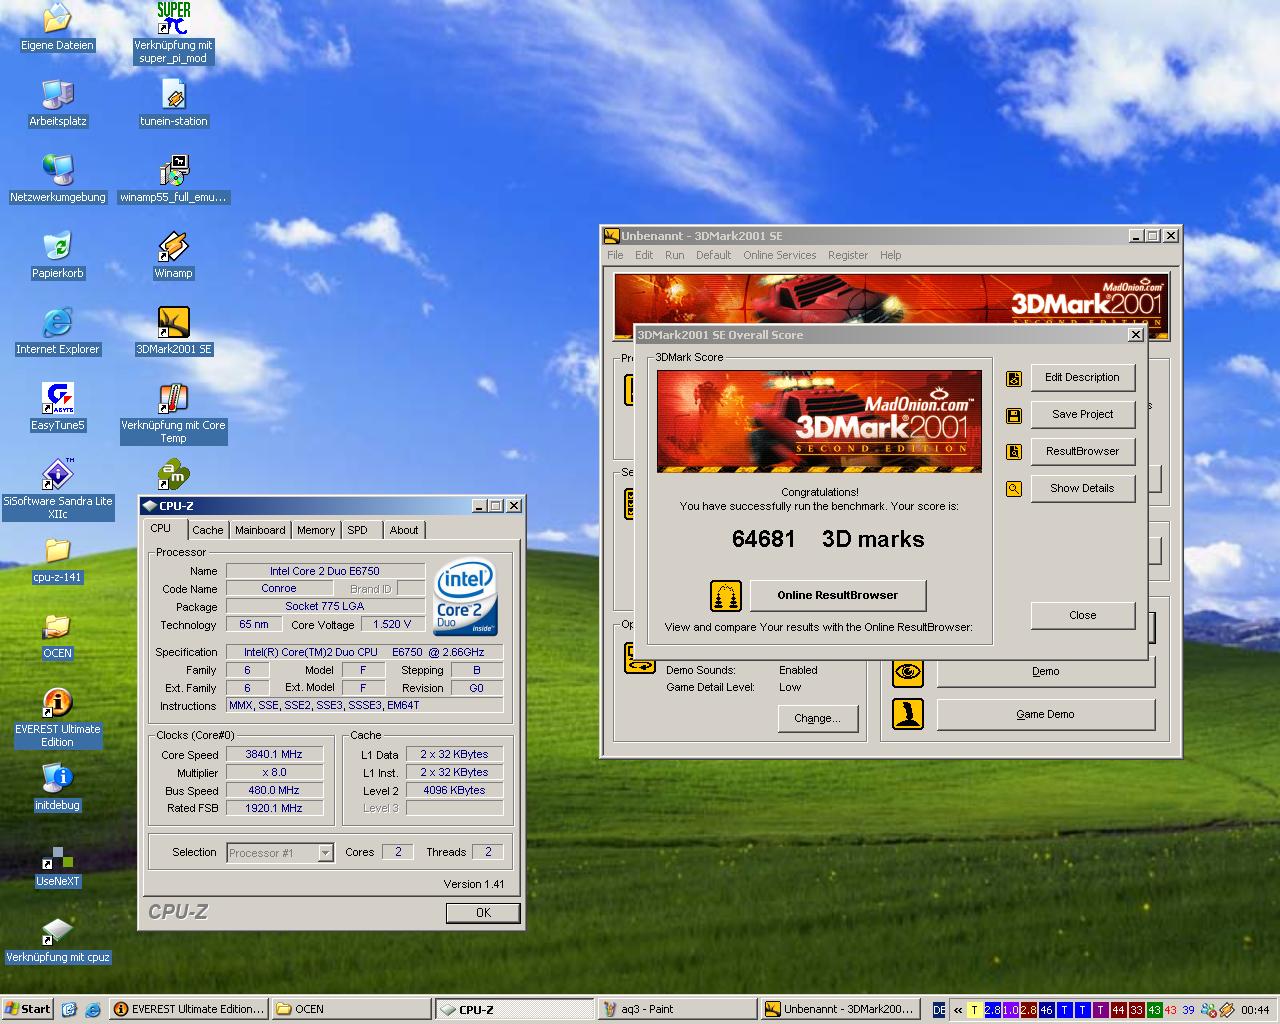Click the eye icon beside Demo
The width and height of the screenshot is (1280, 1024).
click(908, 672)
